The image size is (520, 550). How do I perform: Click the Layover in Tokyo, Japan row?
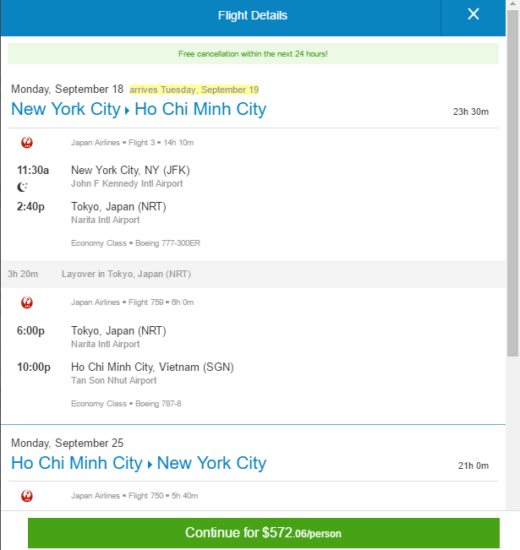[x=254, y=274]
